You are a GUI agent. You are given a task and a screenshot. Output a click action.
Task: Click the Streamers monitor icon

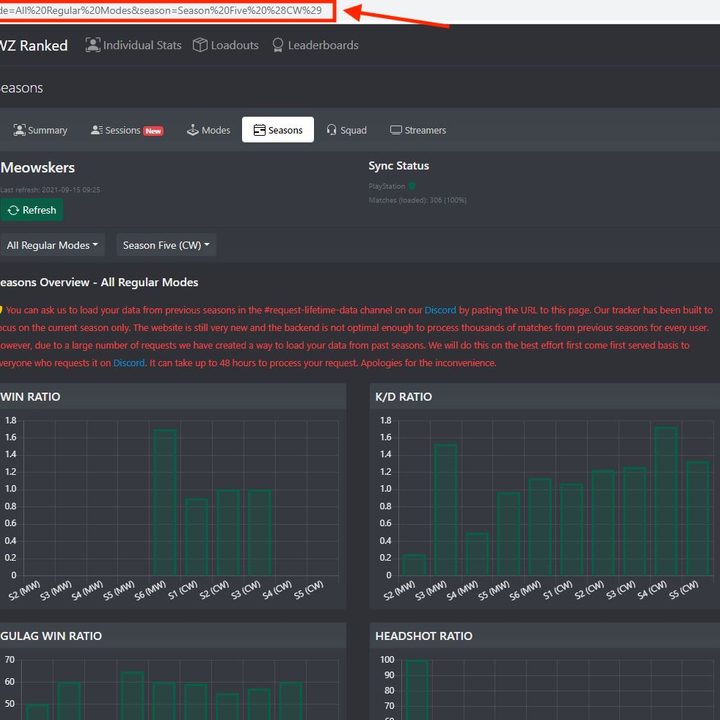[396, 130]
